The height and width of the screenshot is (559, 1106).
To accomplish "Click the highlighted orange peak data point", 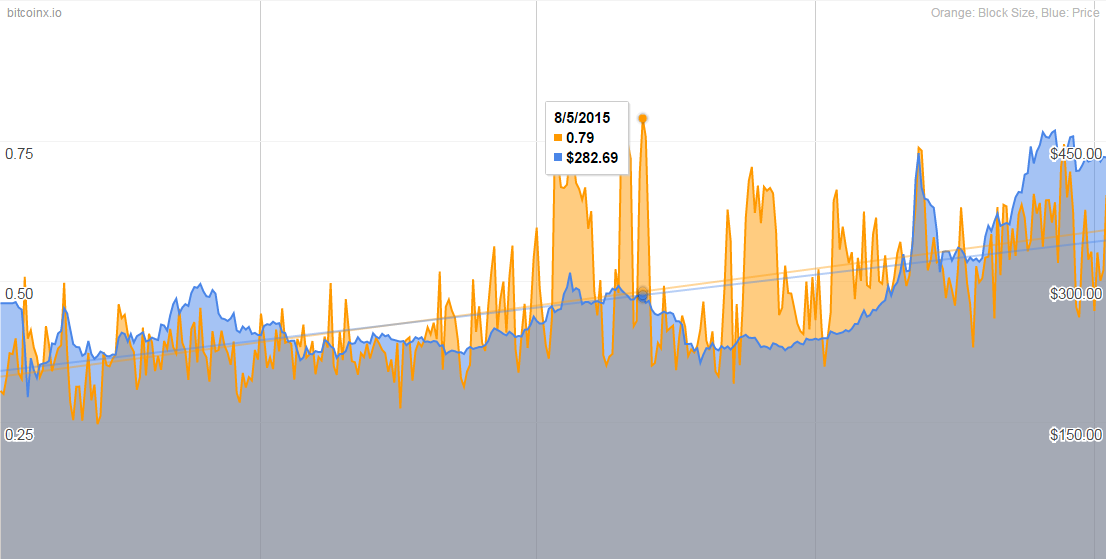I will click(643, 118).
